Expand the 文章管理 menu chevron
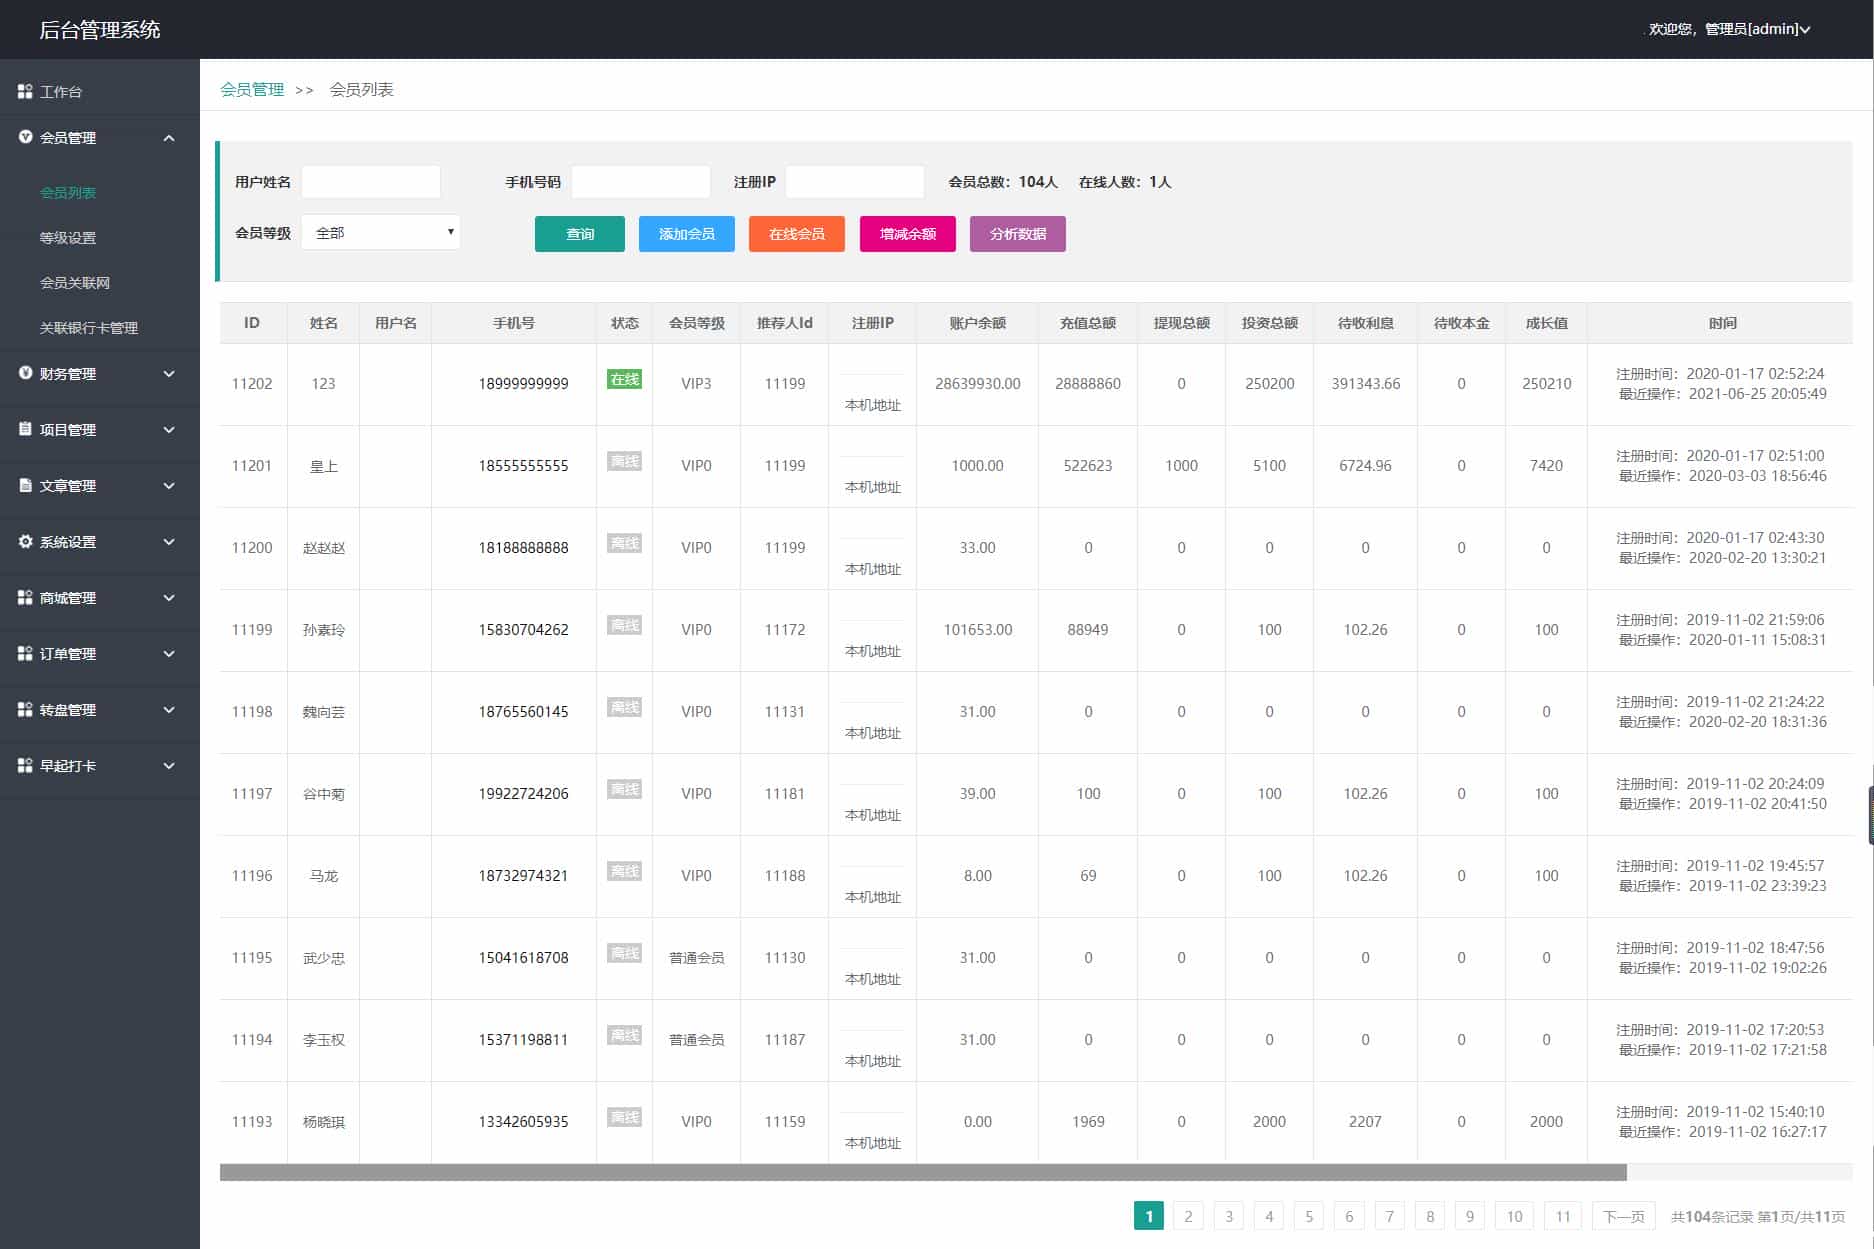Screen dimensions: 1874x1249 169,486
